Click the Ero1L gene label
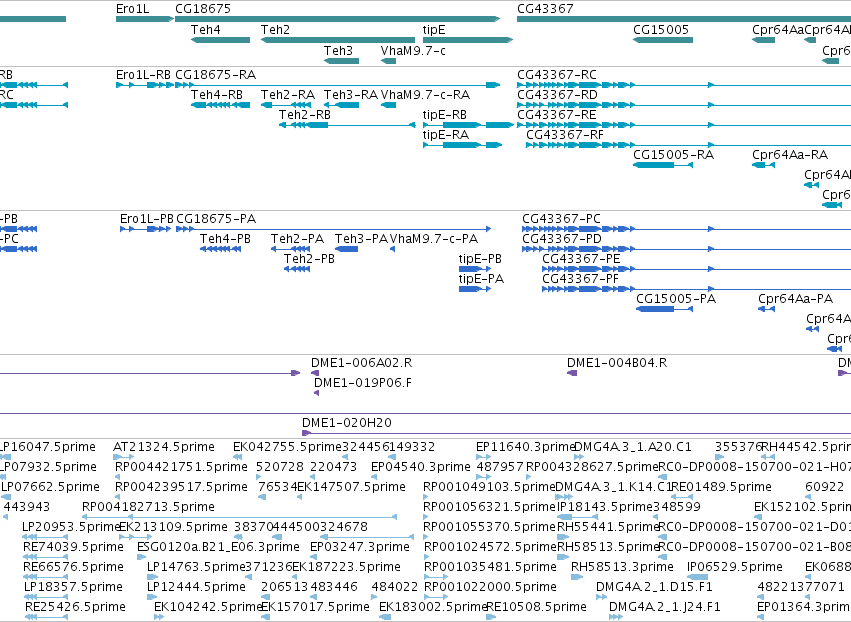 coord(132,9)
